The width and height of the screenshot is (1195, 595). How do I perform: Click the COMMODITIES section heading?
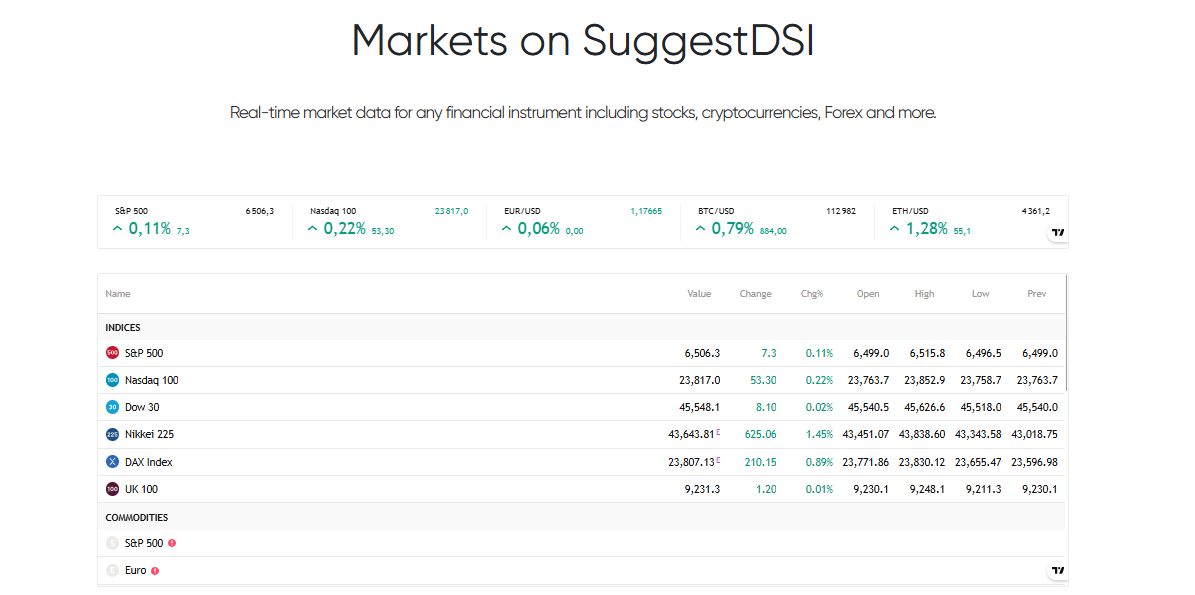point(136,517)
